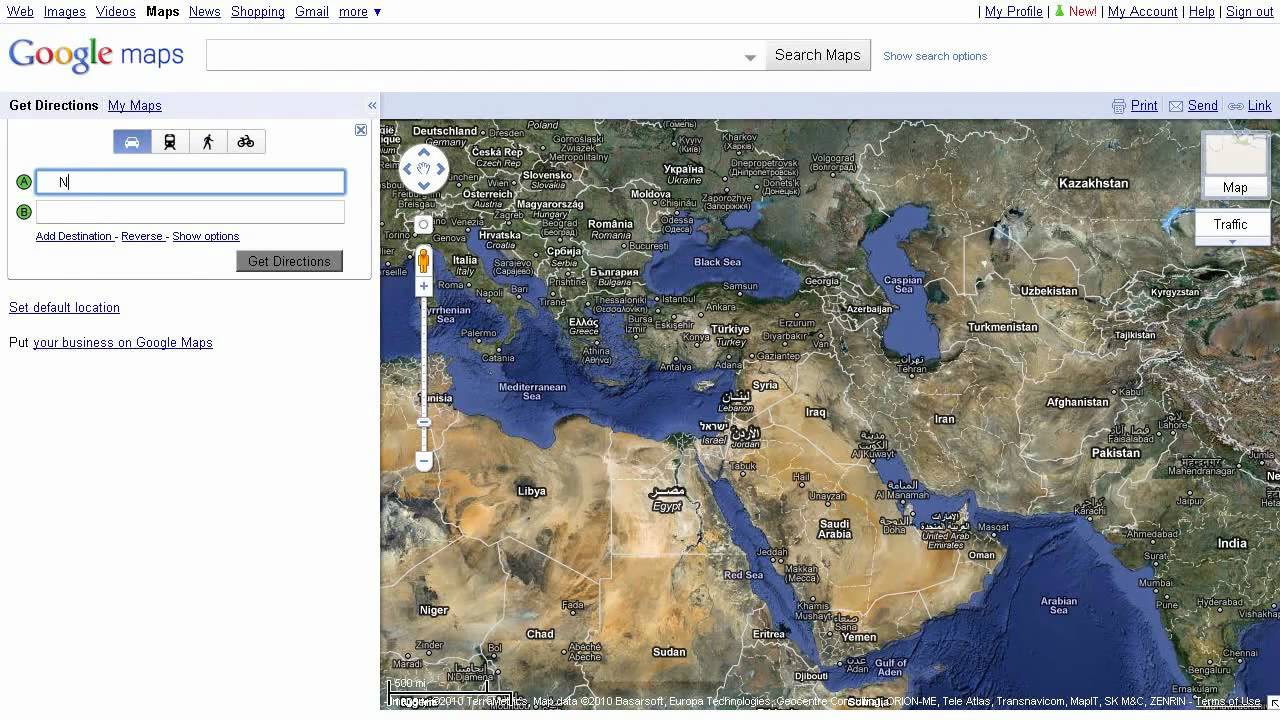Screen dimensions: 1280x720
Task: Pan map left using navigation arrow
Action: (x=408, y=169)
